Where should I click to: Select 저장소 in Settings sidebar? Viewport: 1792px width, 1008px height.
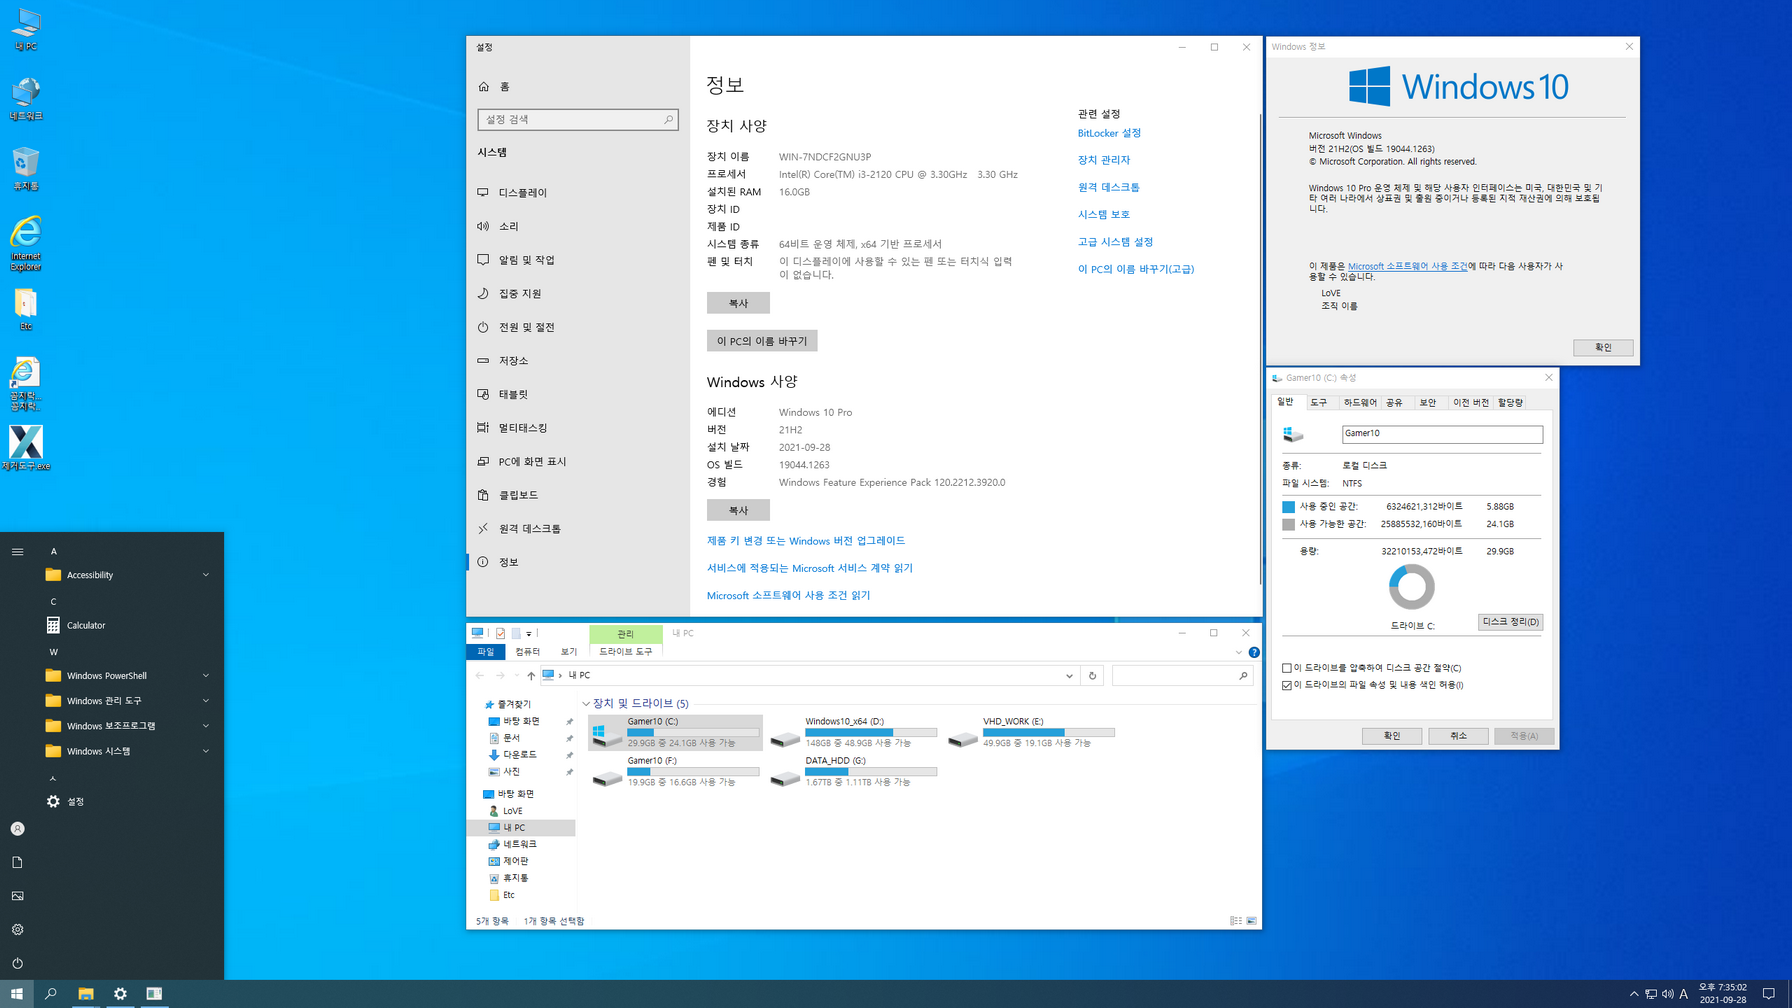513,361
